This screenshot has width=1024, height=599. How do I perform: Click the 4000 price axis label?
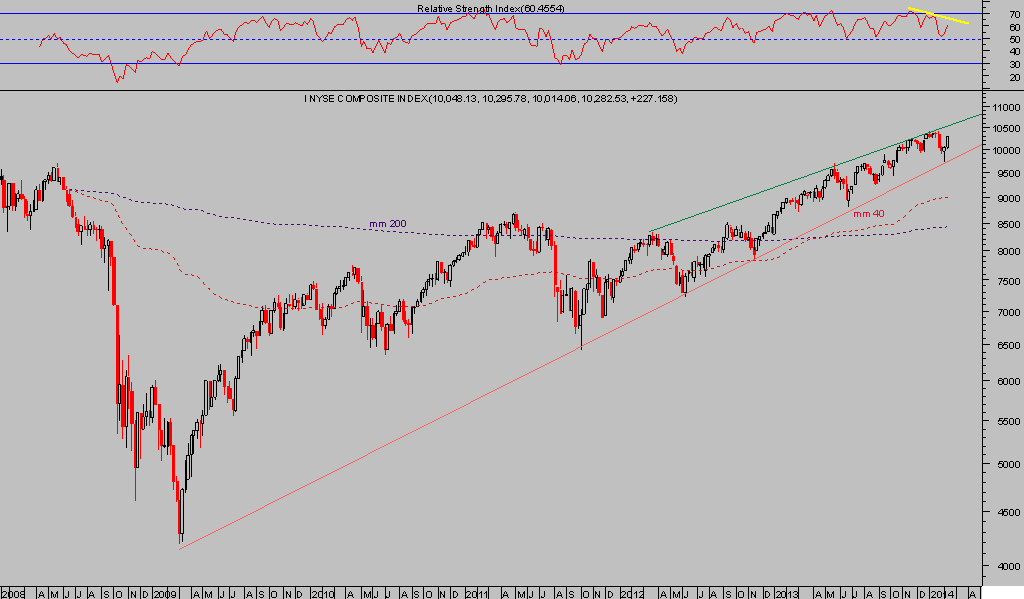point(1003,566)
